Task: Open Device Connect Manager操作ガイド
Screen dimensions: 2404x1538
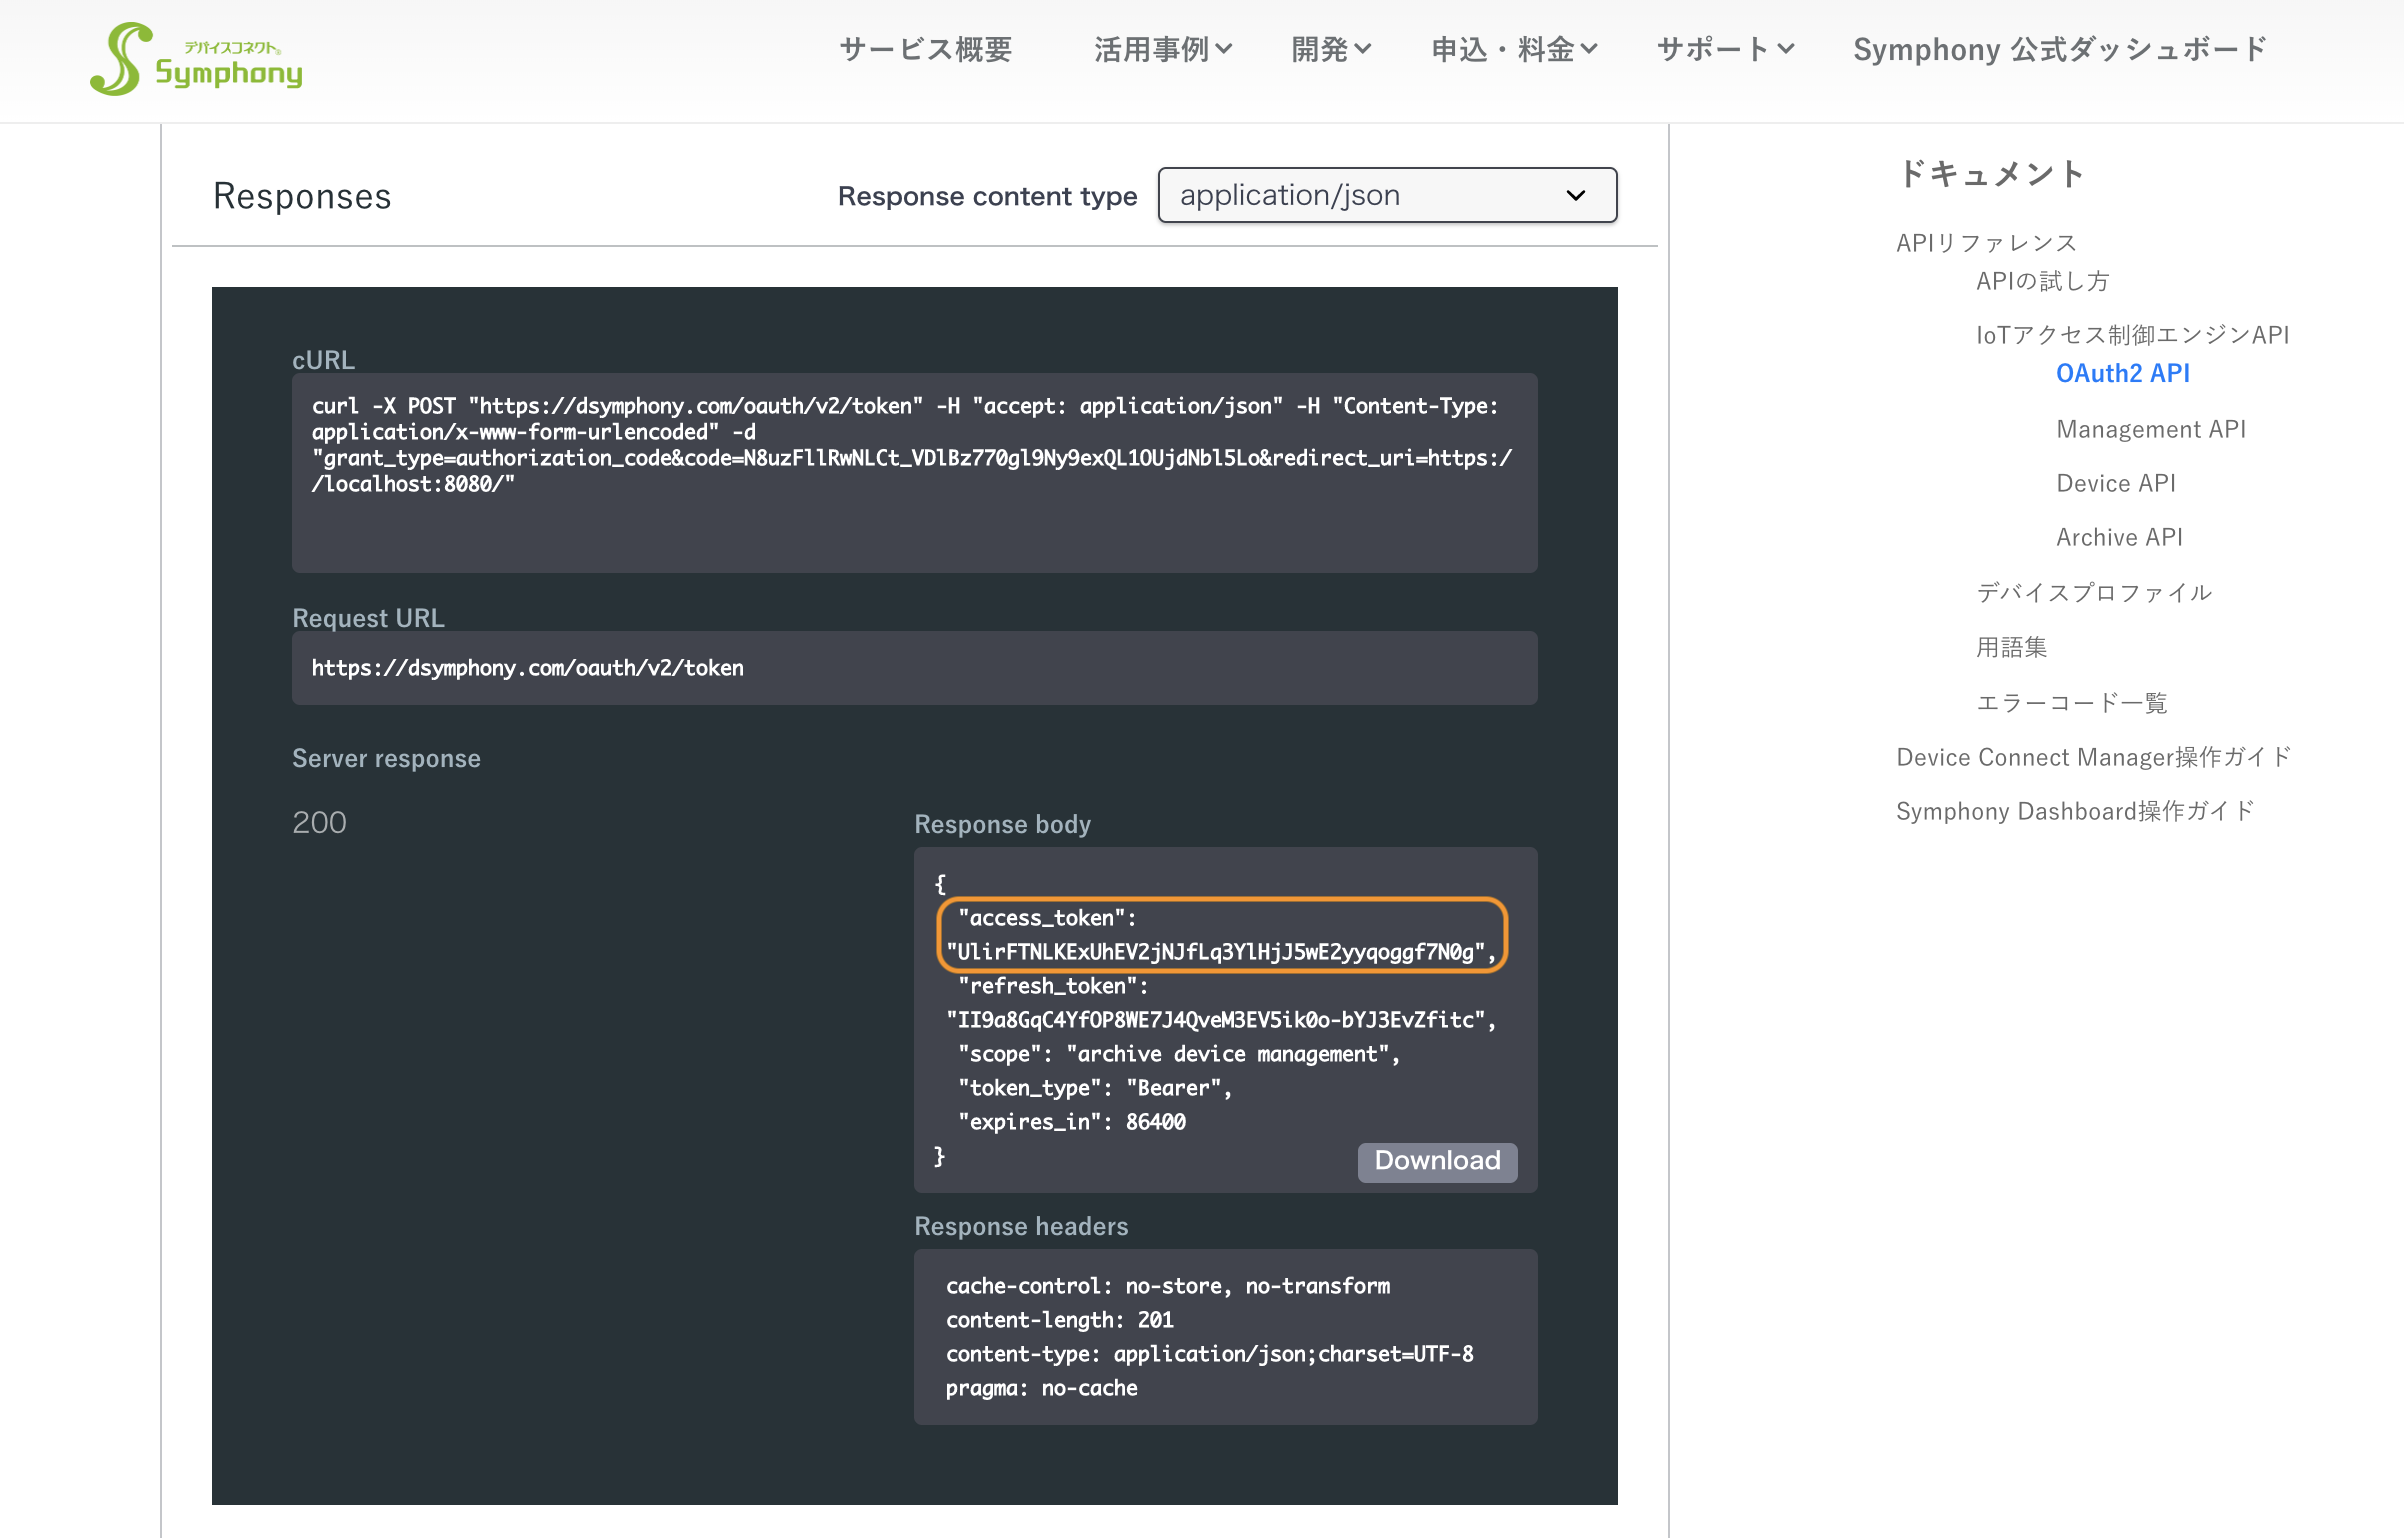Action: point(2093,757)
